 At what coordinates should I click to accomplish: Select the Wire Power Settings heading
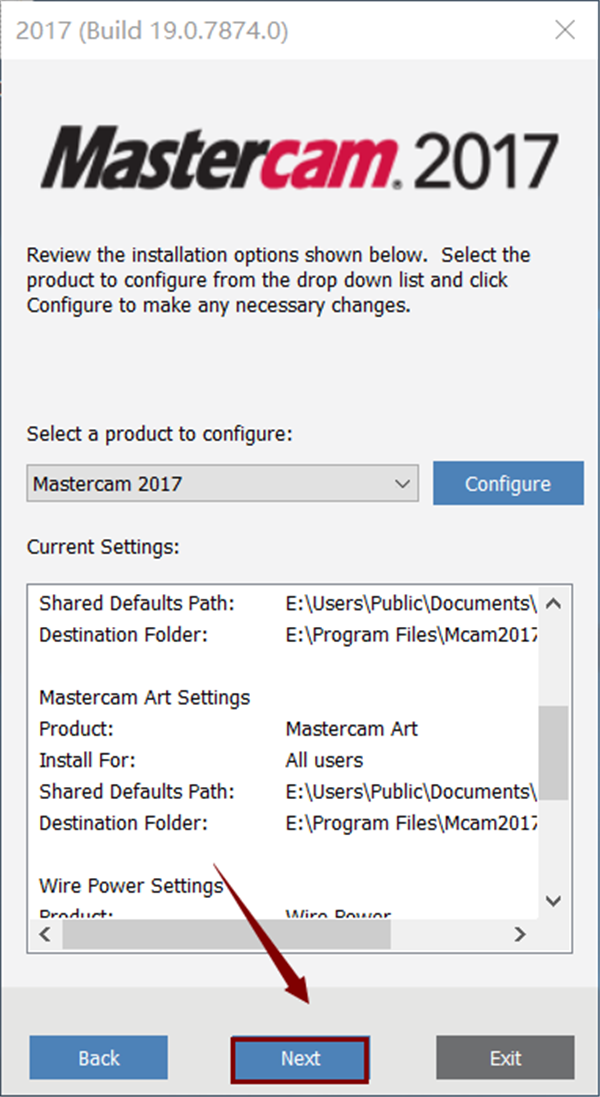pos(131,885)
